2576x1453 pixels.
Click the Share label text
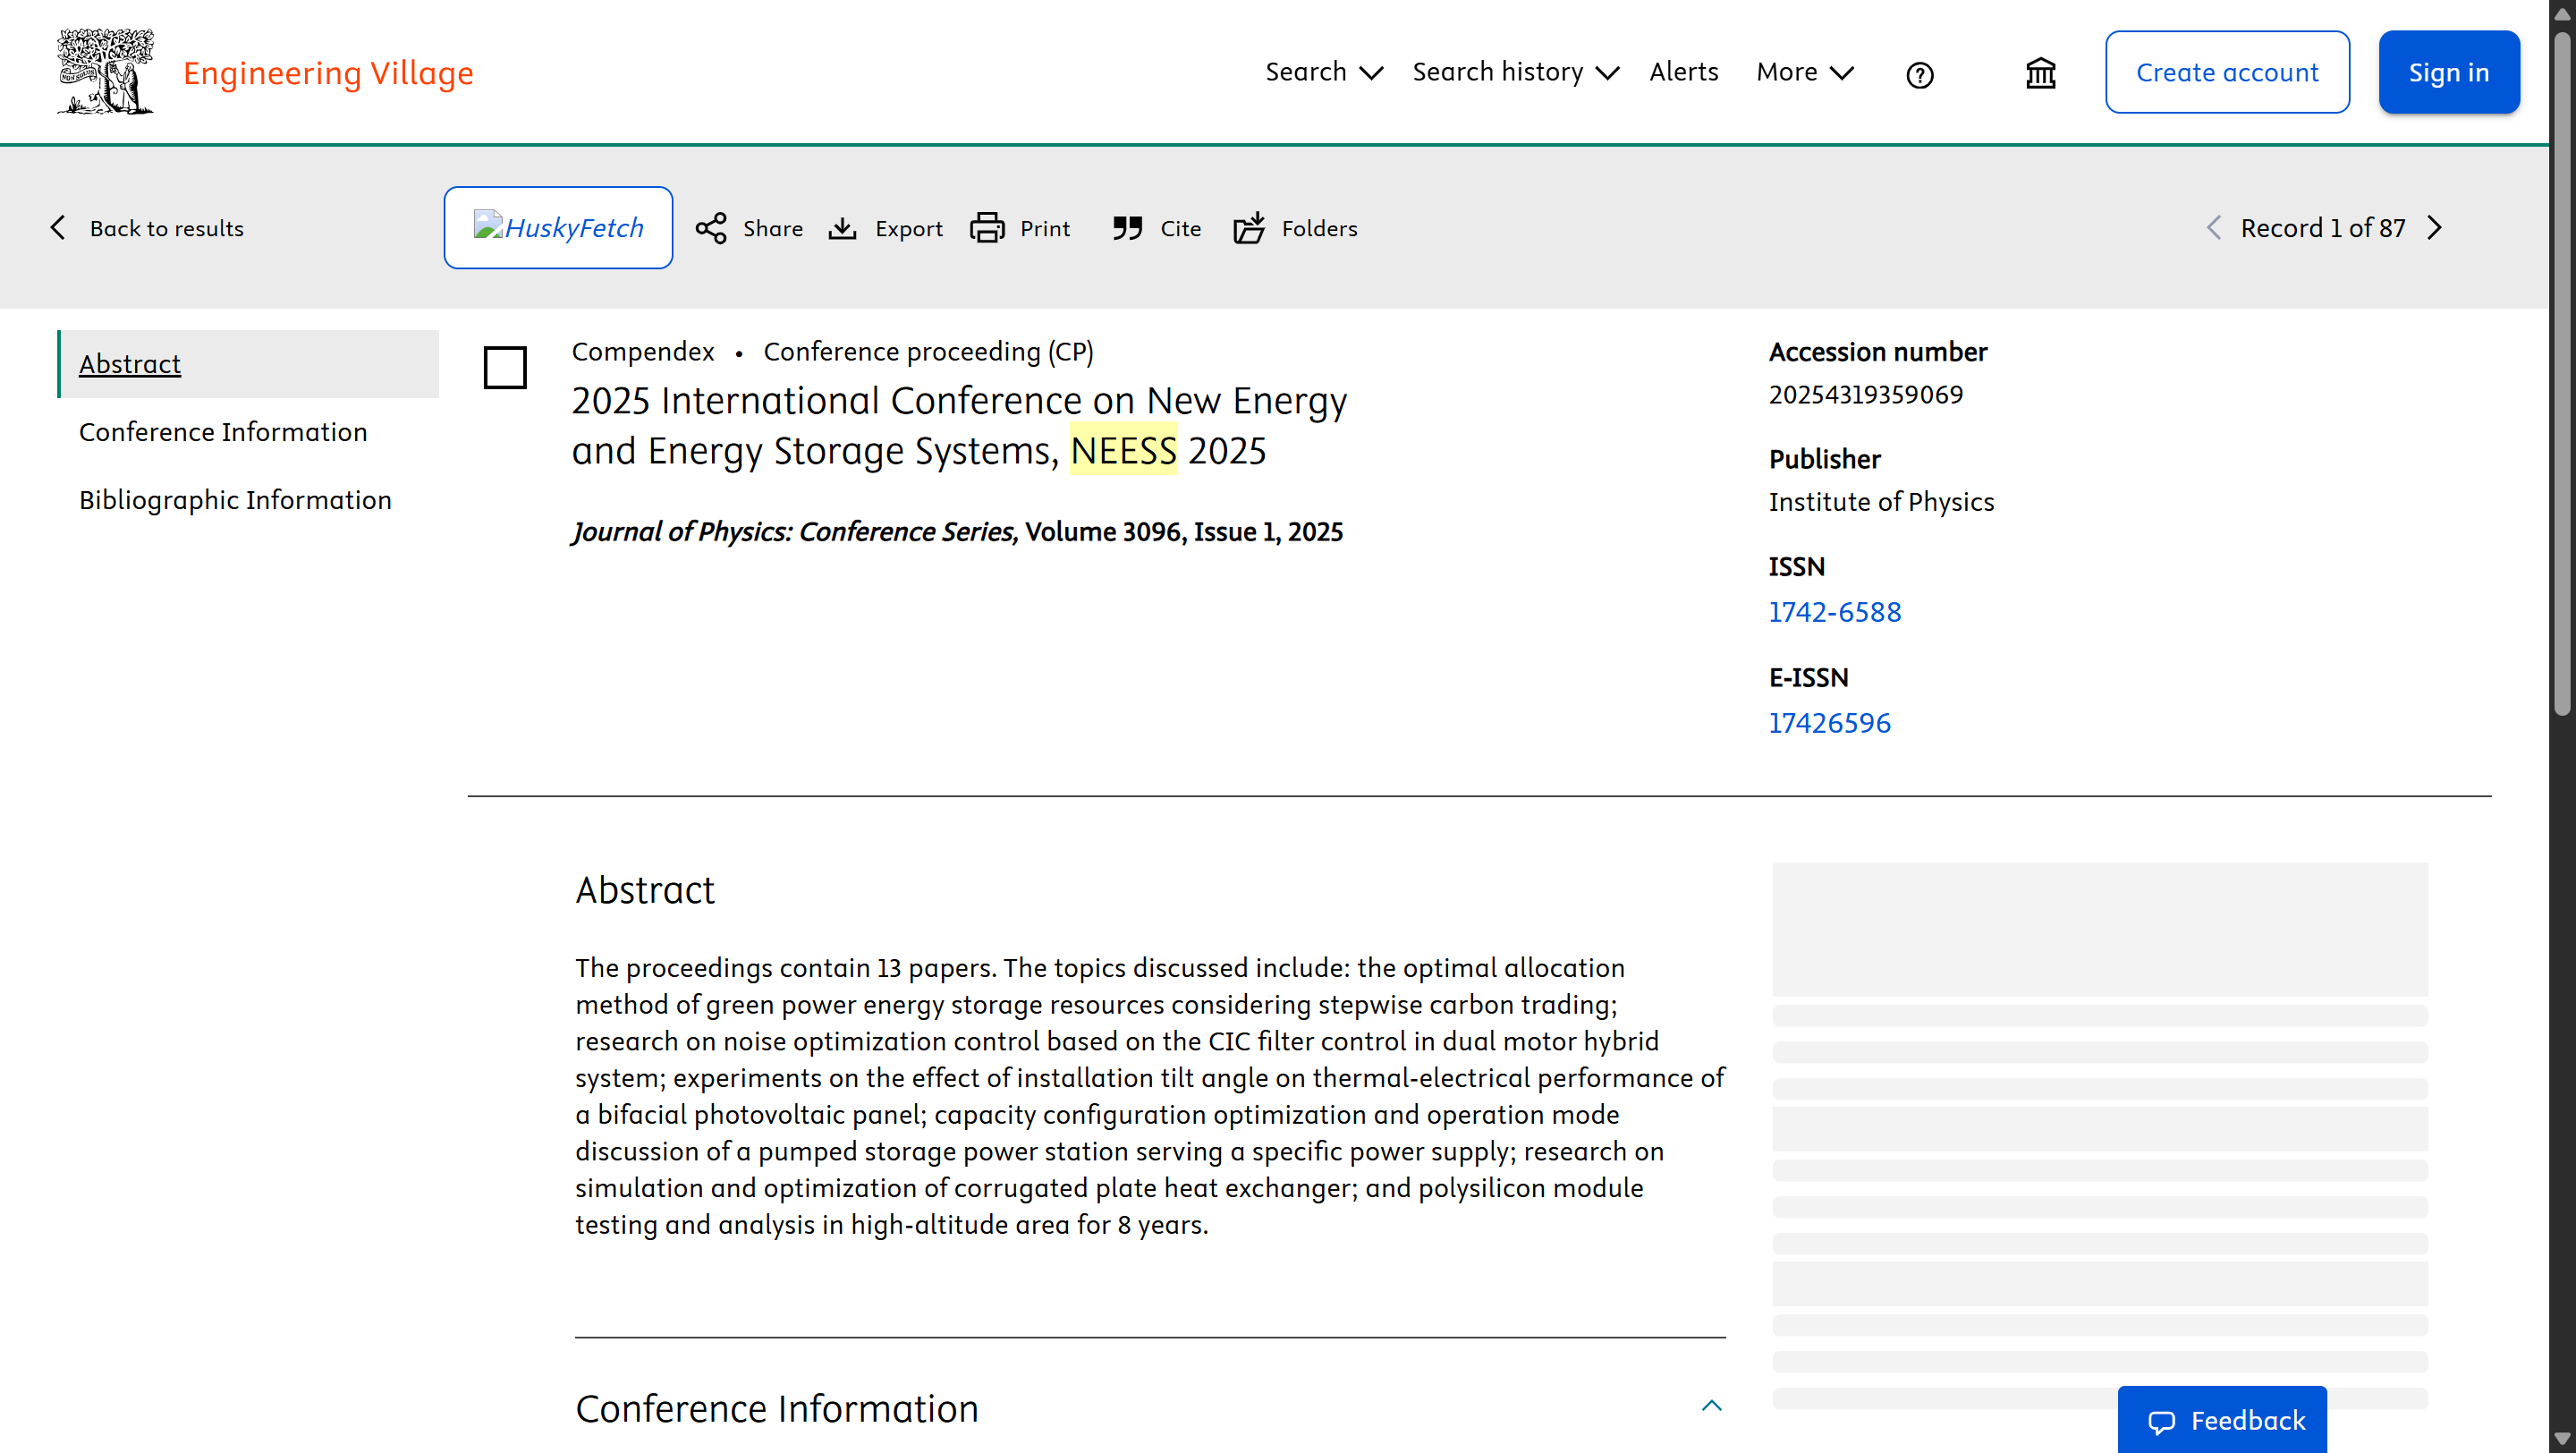point(773,228)
